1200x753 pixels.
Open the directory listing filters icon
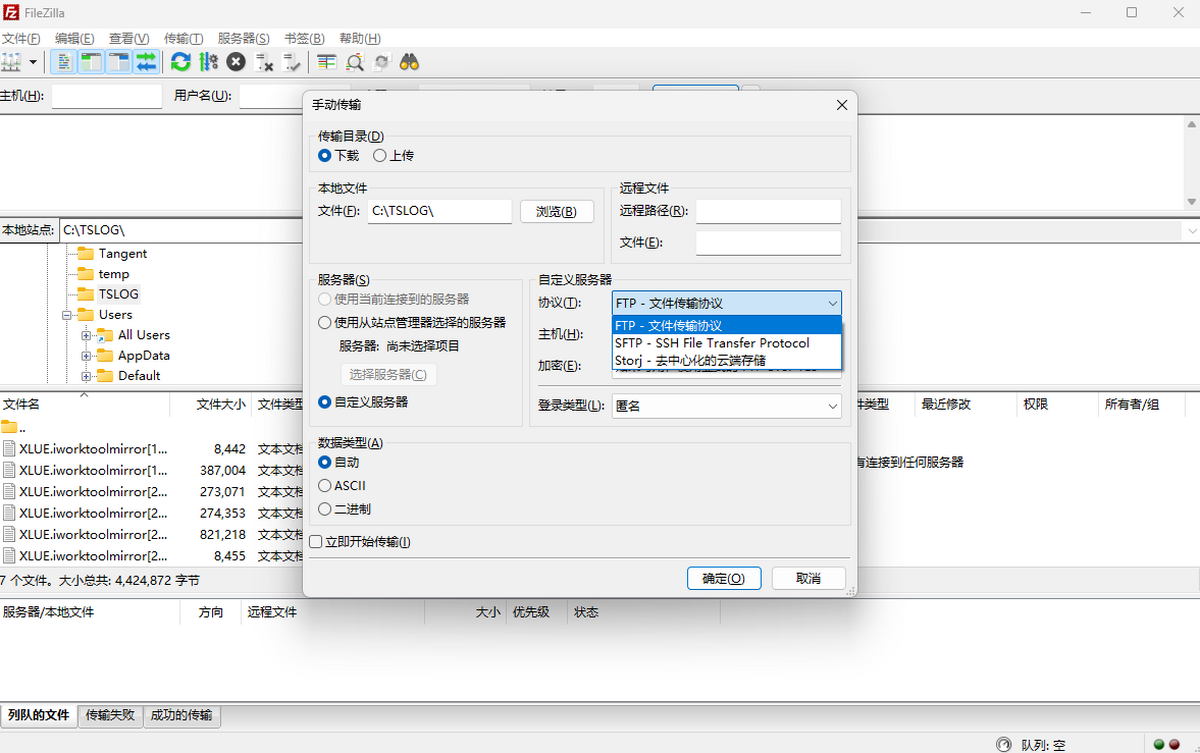coord(327,62)
